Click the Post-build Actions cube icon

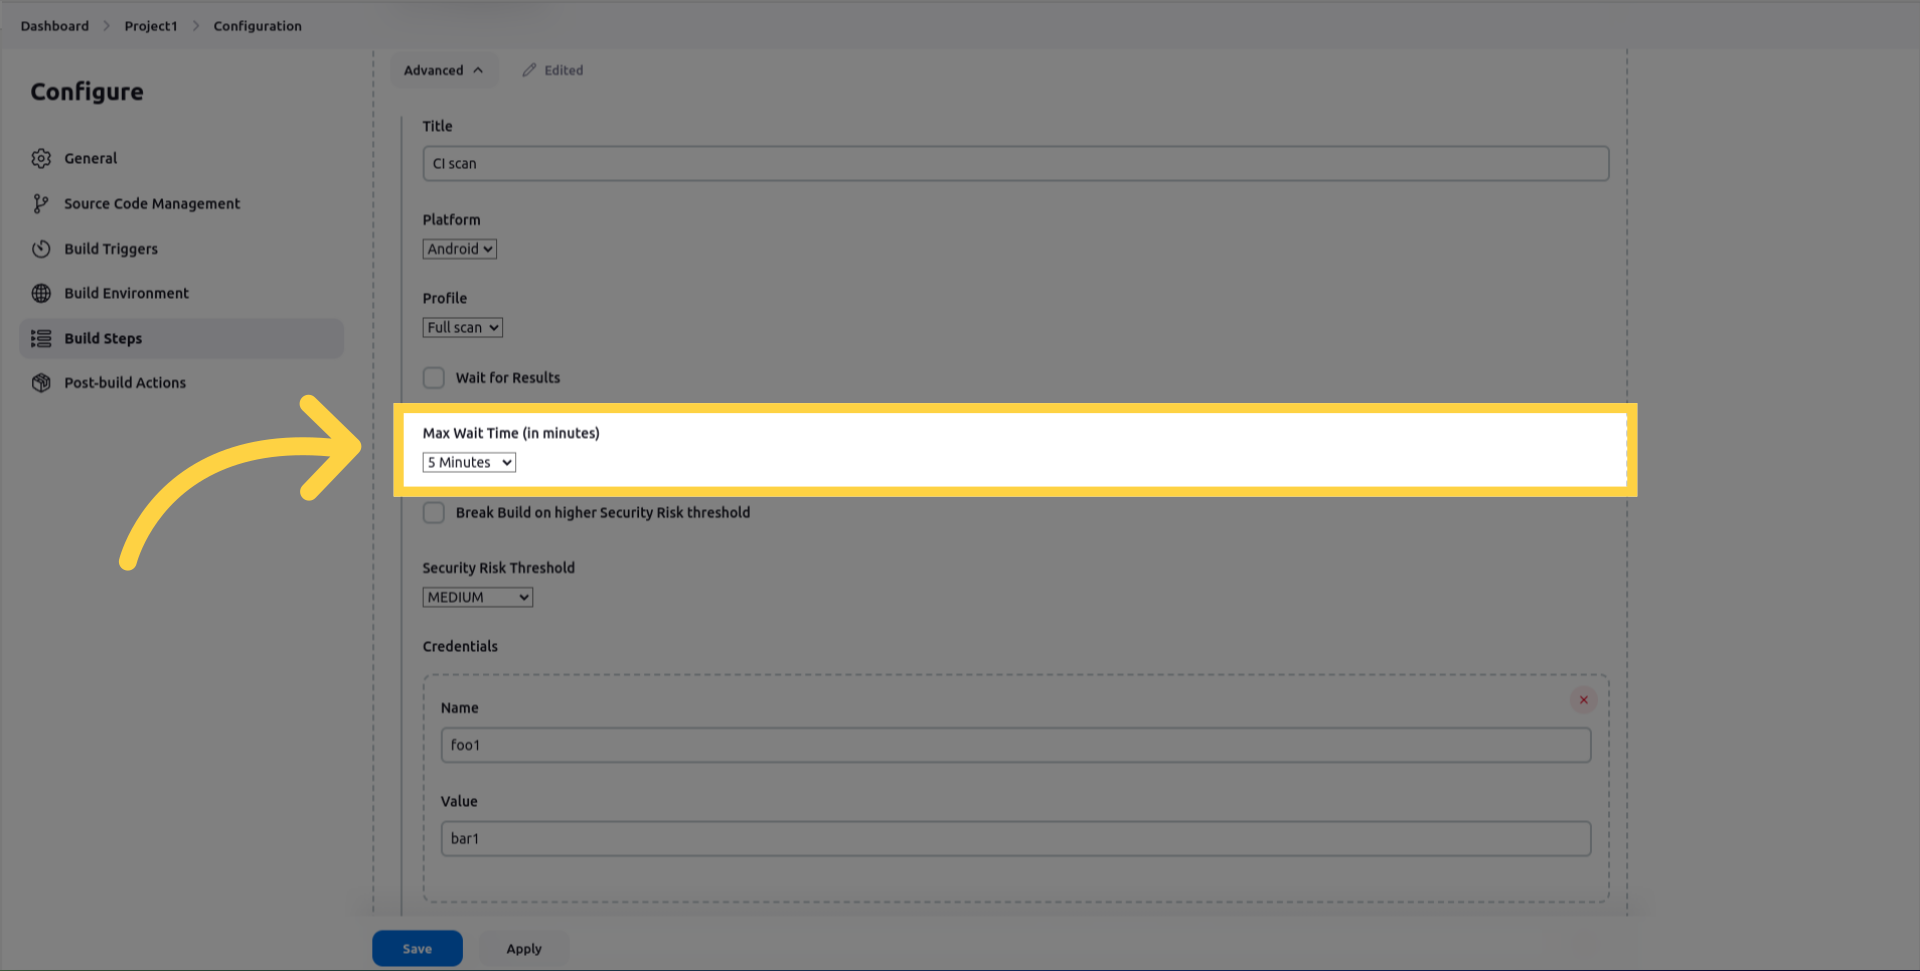point(41,383)
